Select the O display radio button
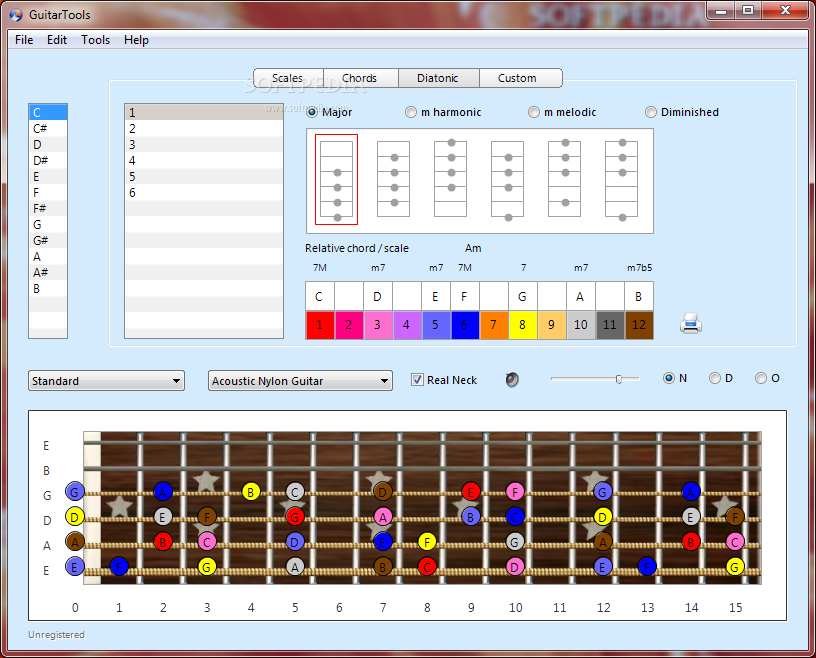The width and height of the screenshot is (816, 658). pos(761,378)
